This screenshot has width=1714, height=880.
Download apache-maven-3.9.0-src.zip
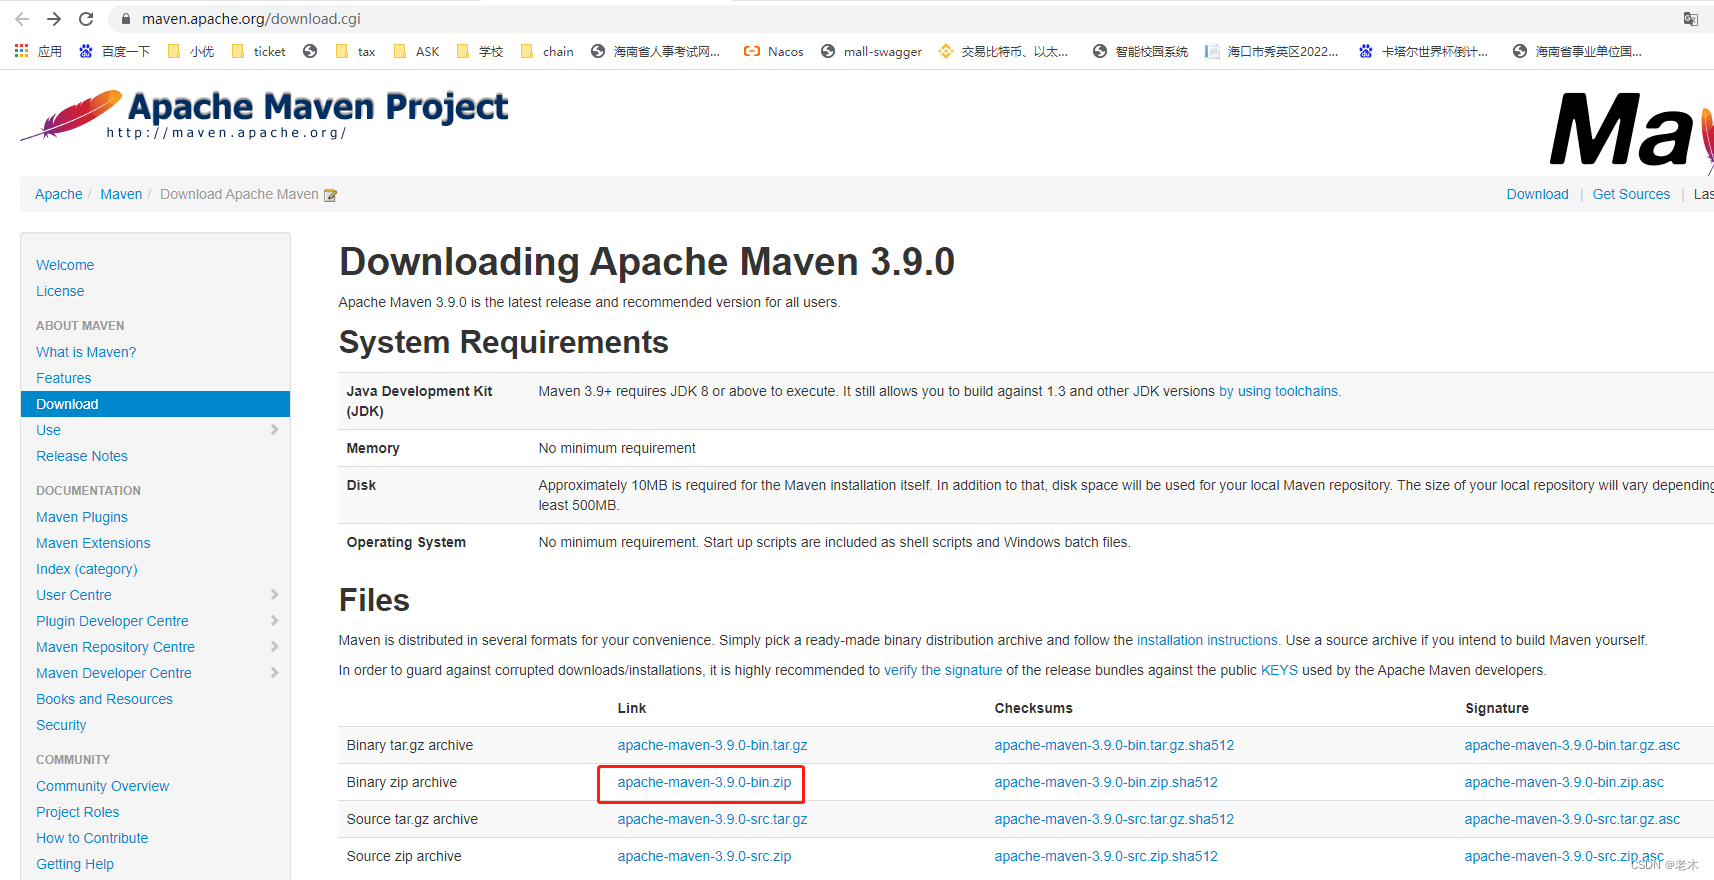point(704,856)
